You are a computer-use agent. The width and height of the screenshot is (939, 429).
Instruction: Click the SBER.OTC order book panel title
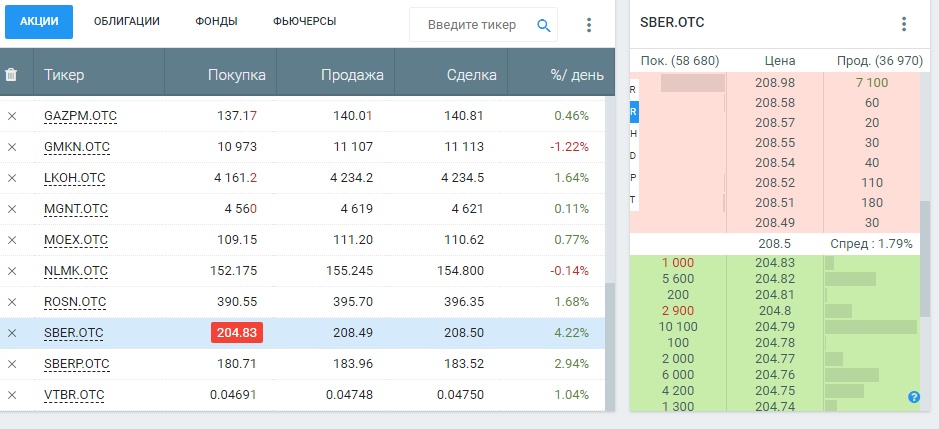pos(672,23)
